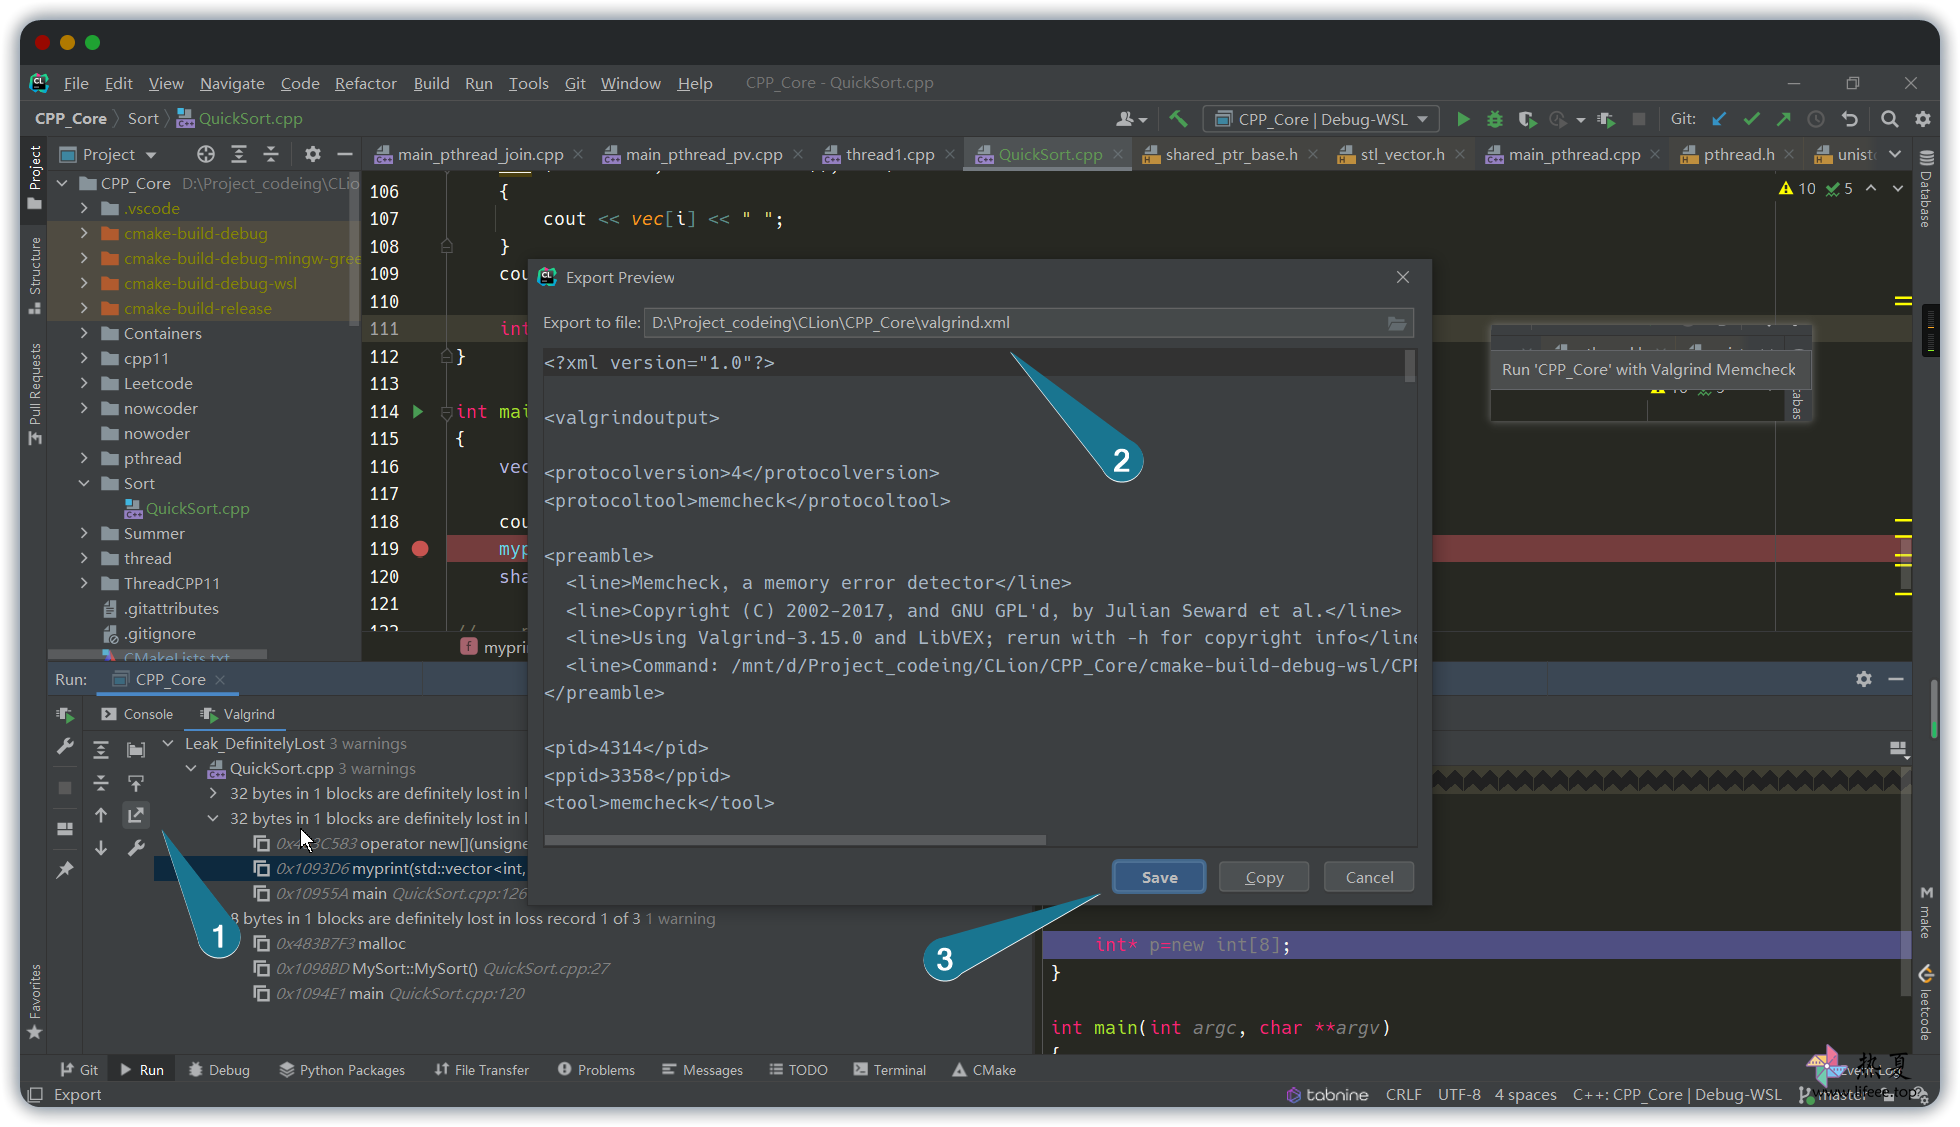
Task: Click the Git rollback arrow icon
Action: point(1850,119)
